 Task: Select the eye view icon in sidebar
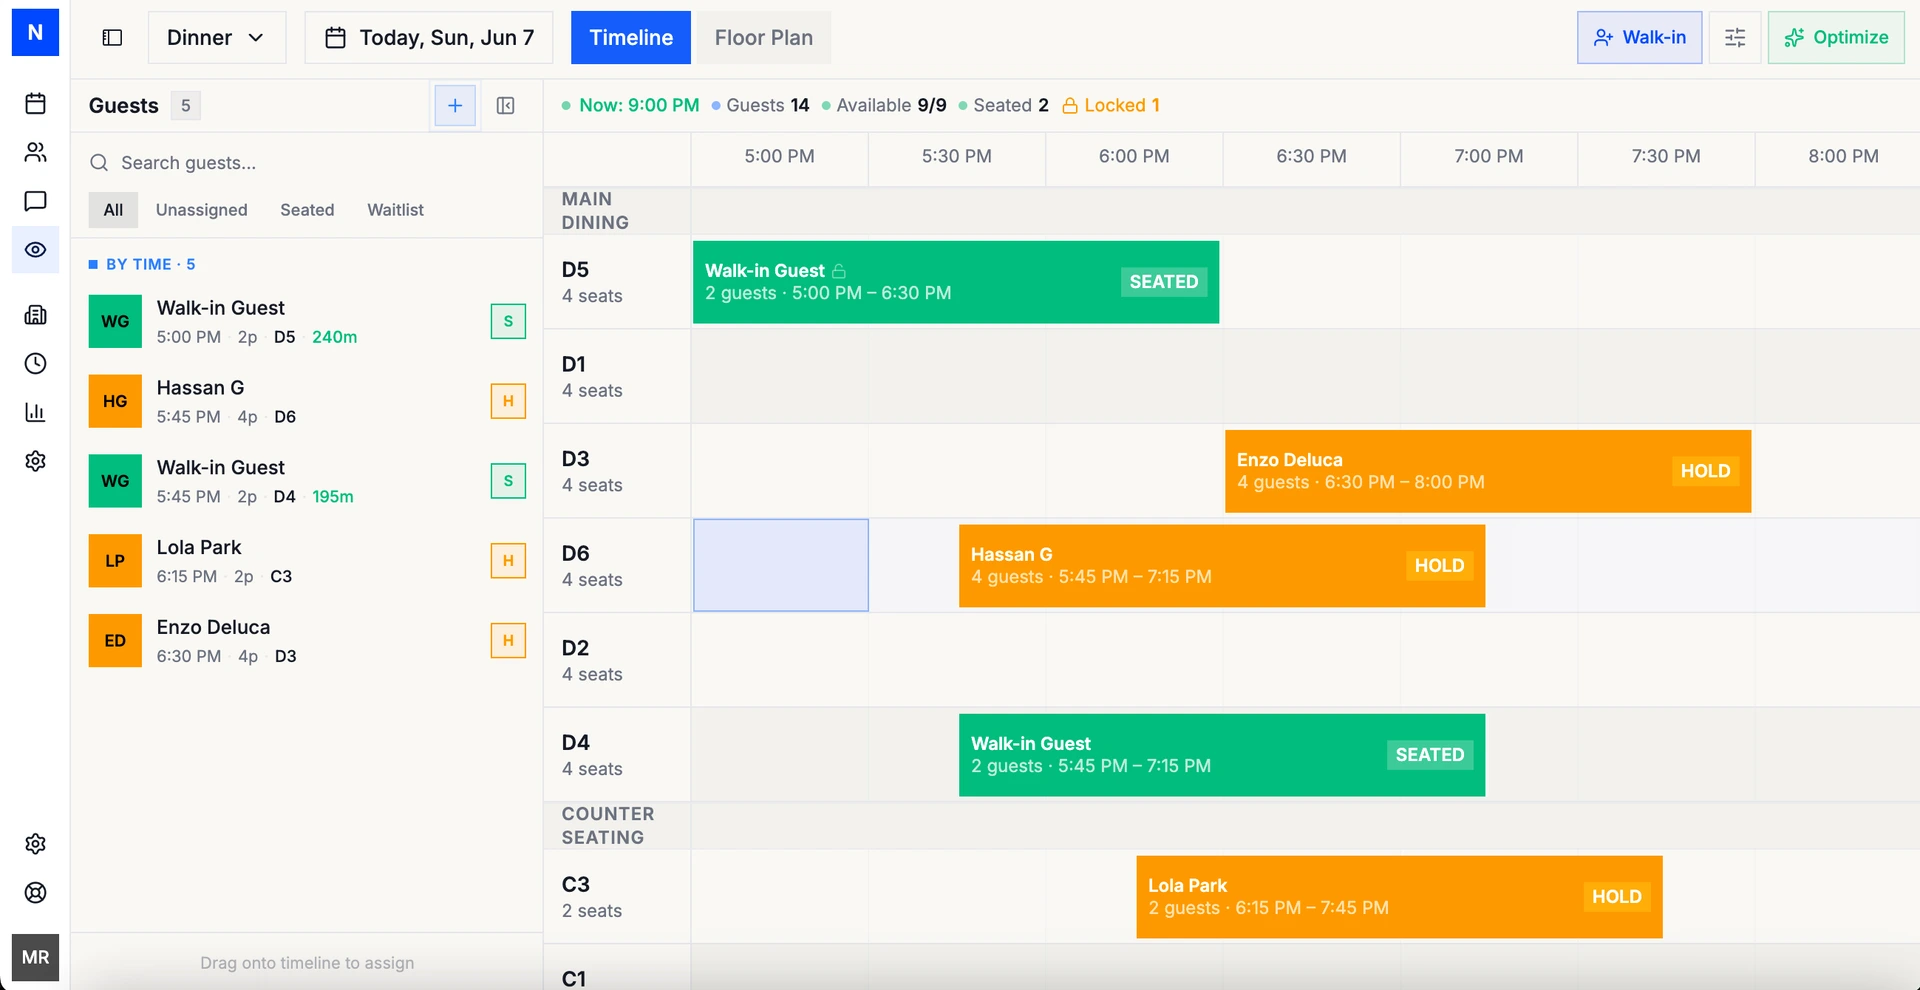35,250
